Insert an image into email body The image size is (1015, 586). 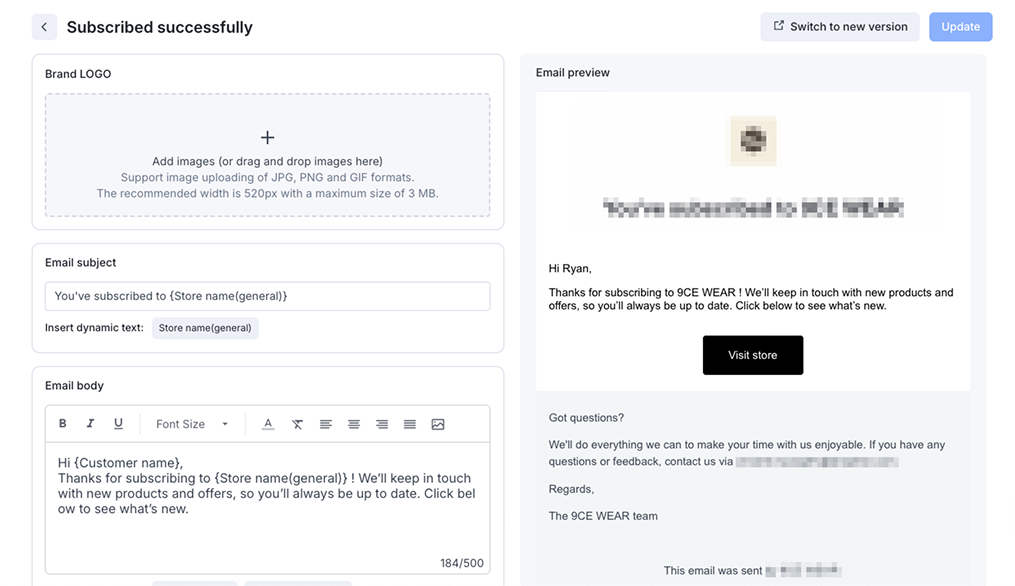[x=438, y=424]
